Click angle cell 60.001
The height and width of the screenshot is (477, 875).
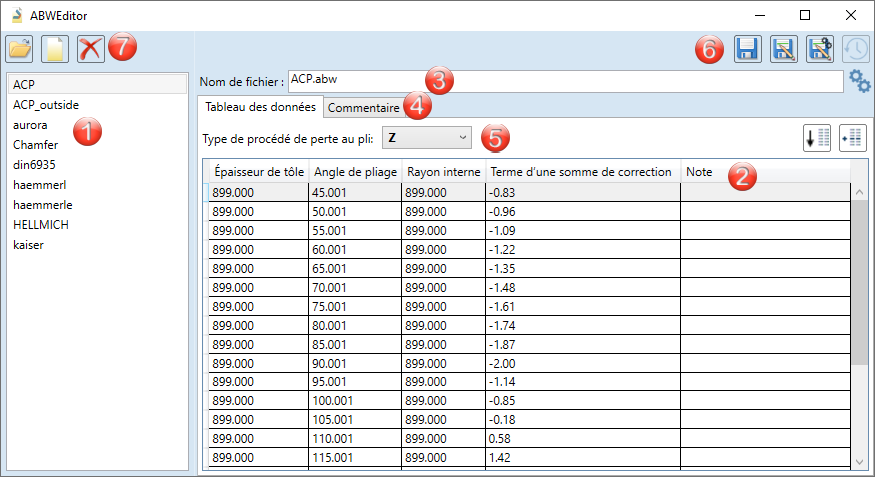pyautogui.click(x=355, y=249)
